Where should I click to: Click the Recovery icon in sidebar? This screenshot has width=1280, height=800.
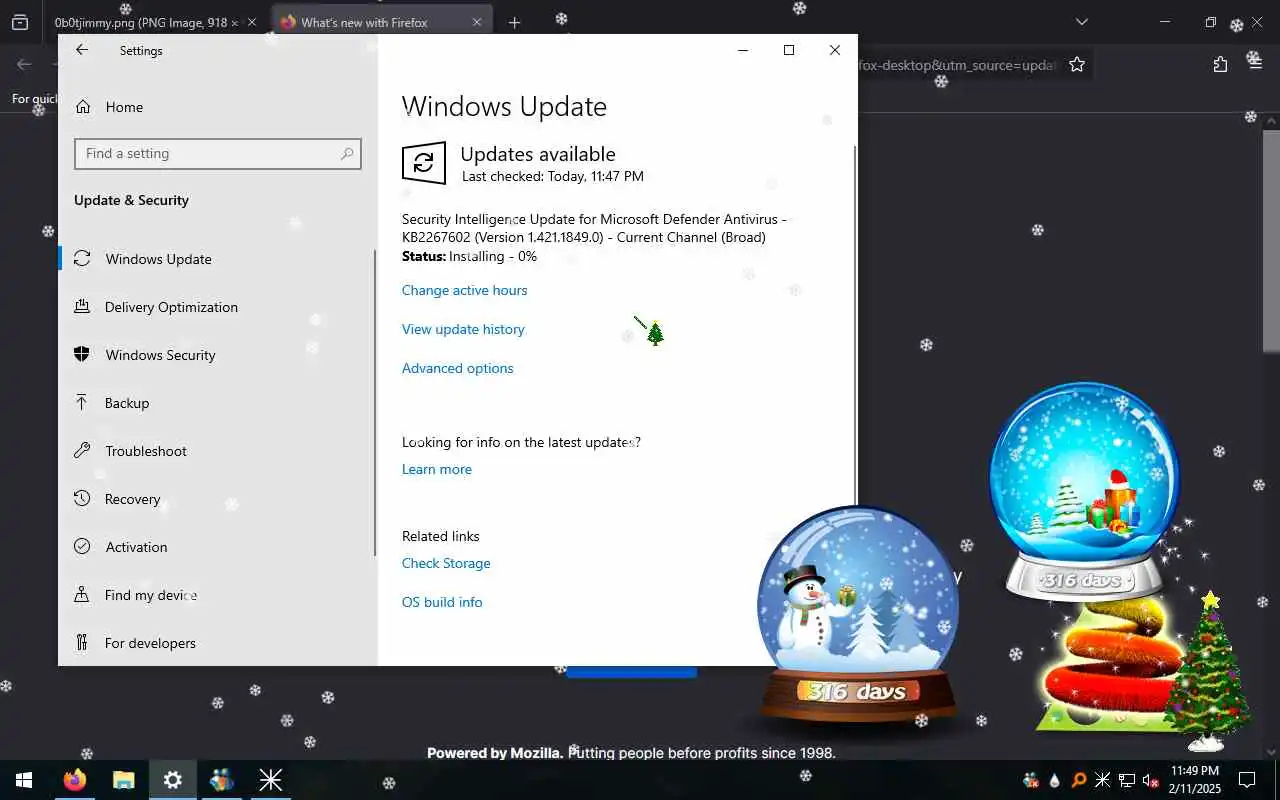pos(83,499)
